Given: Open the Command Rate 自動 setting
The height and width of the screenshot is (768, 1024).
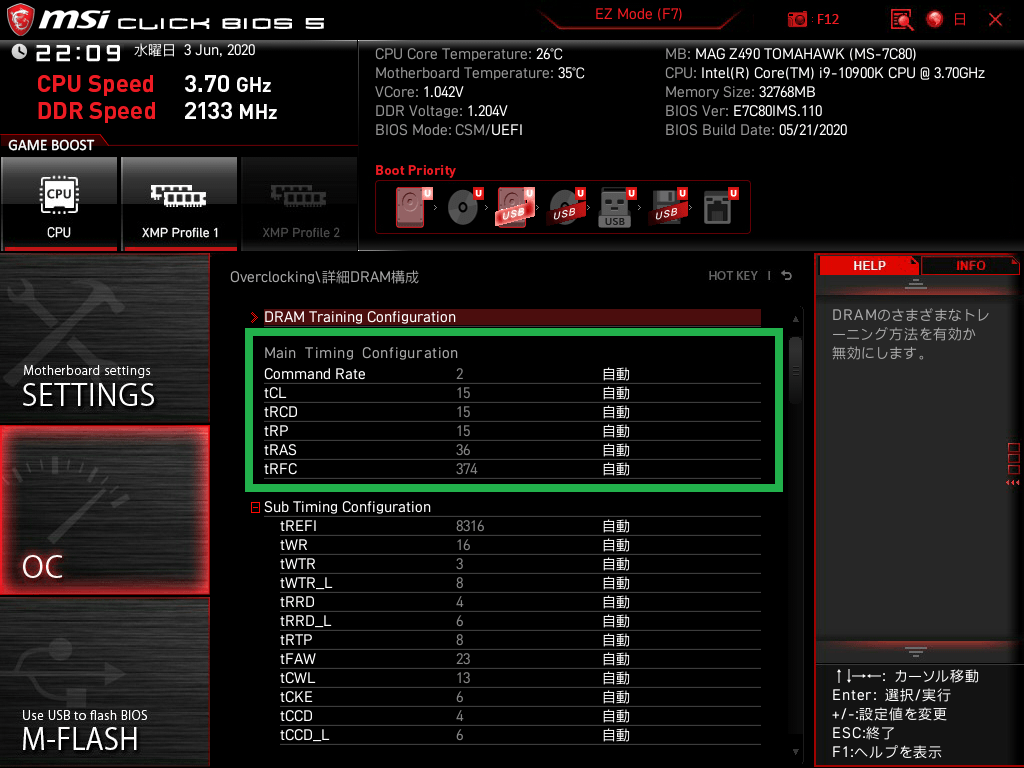Looking at the screenshot, I should click(616, 374).
